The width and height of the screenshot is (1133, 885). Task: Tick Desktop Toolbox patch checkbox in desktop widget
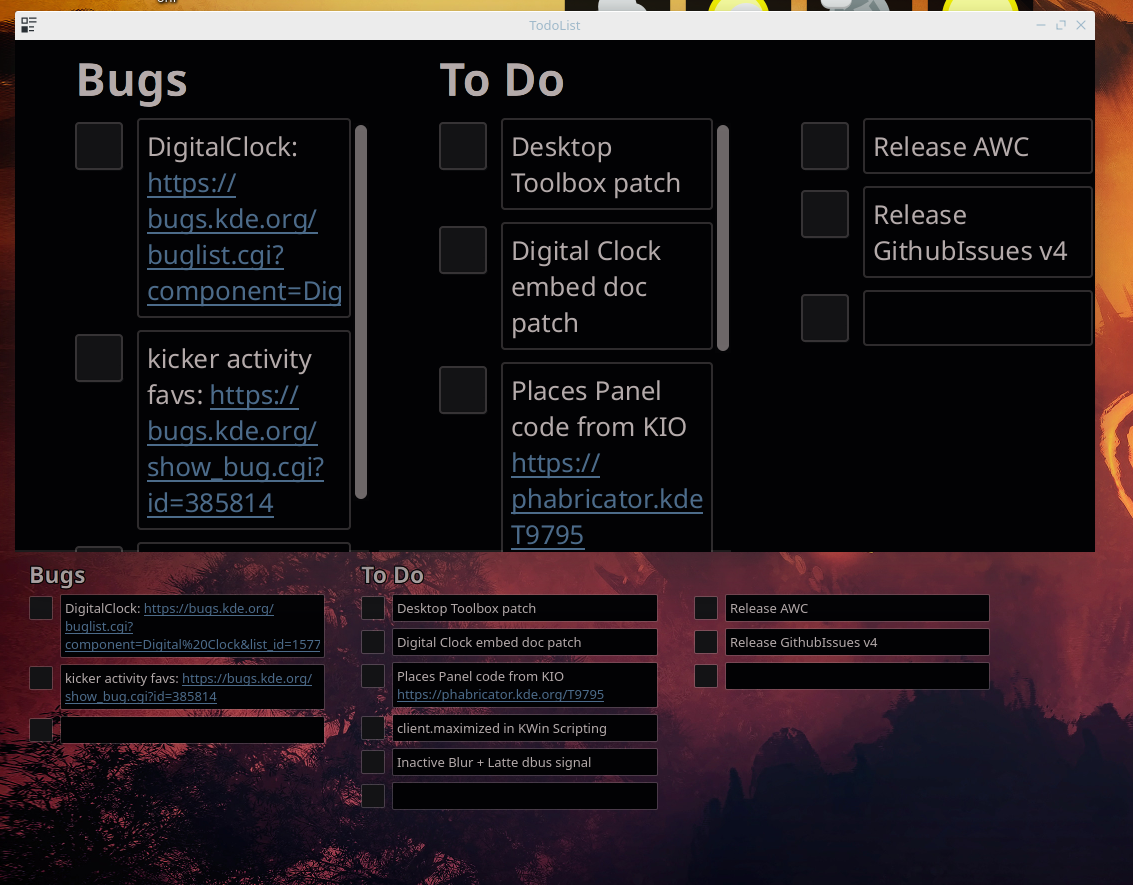coord(373,608)
